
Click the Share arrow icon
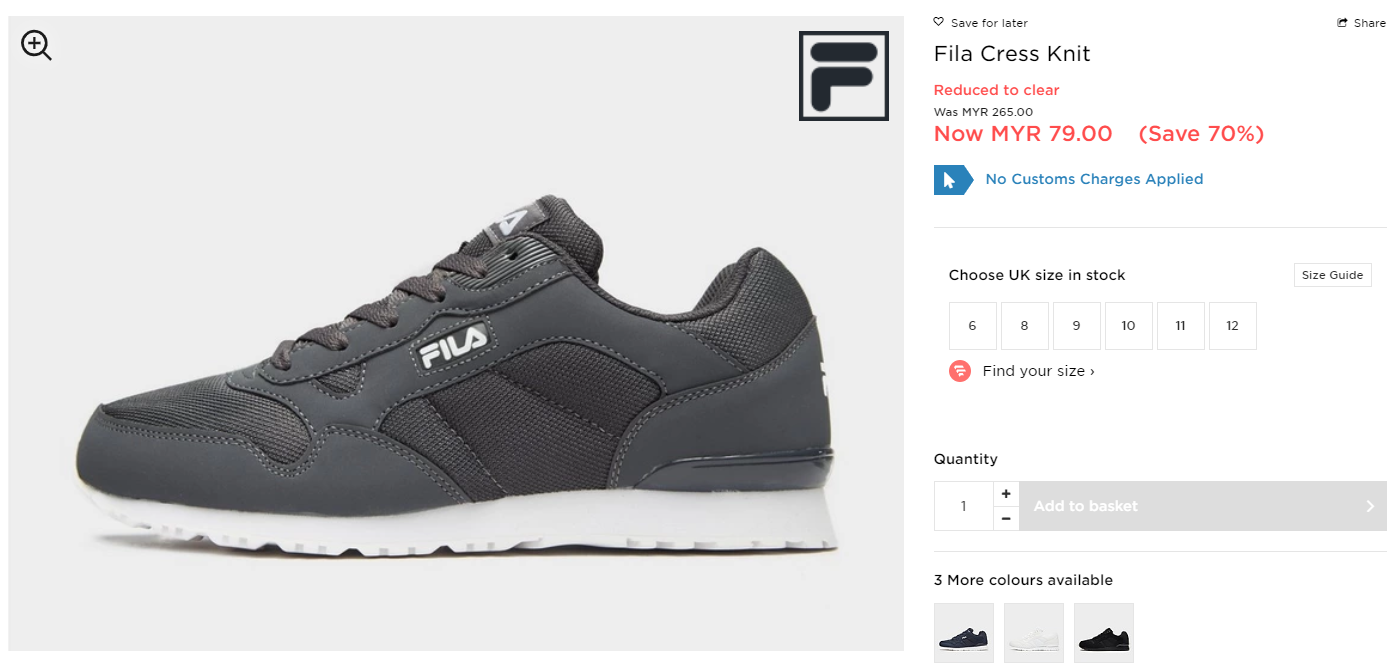click(x=1342, y=23)
